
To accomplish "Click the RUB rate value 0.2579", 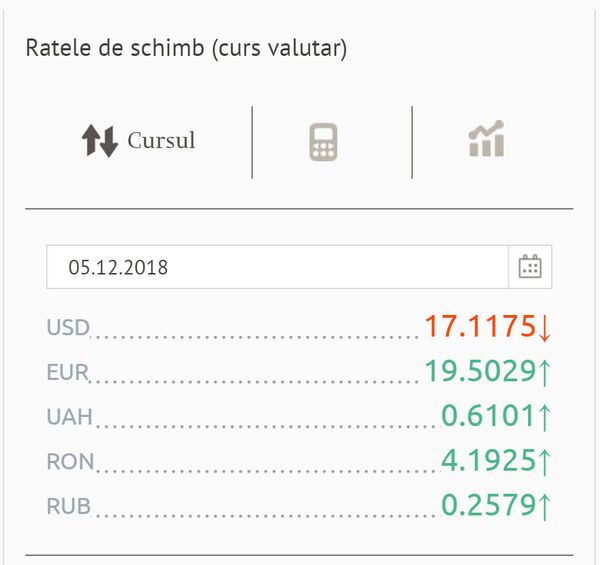I will [488, 506].
